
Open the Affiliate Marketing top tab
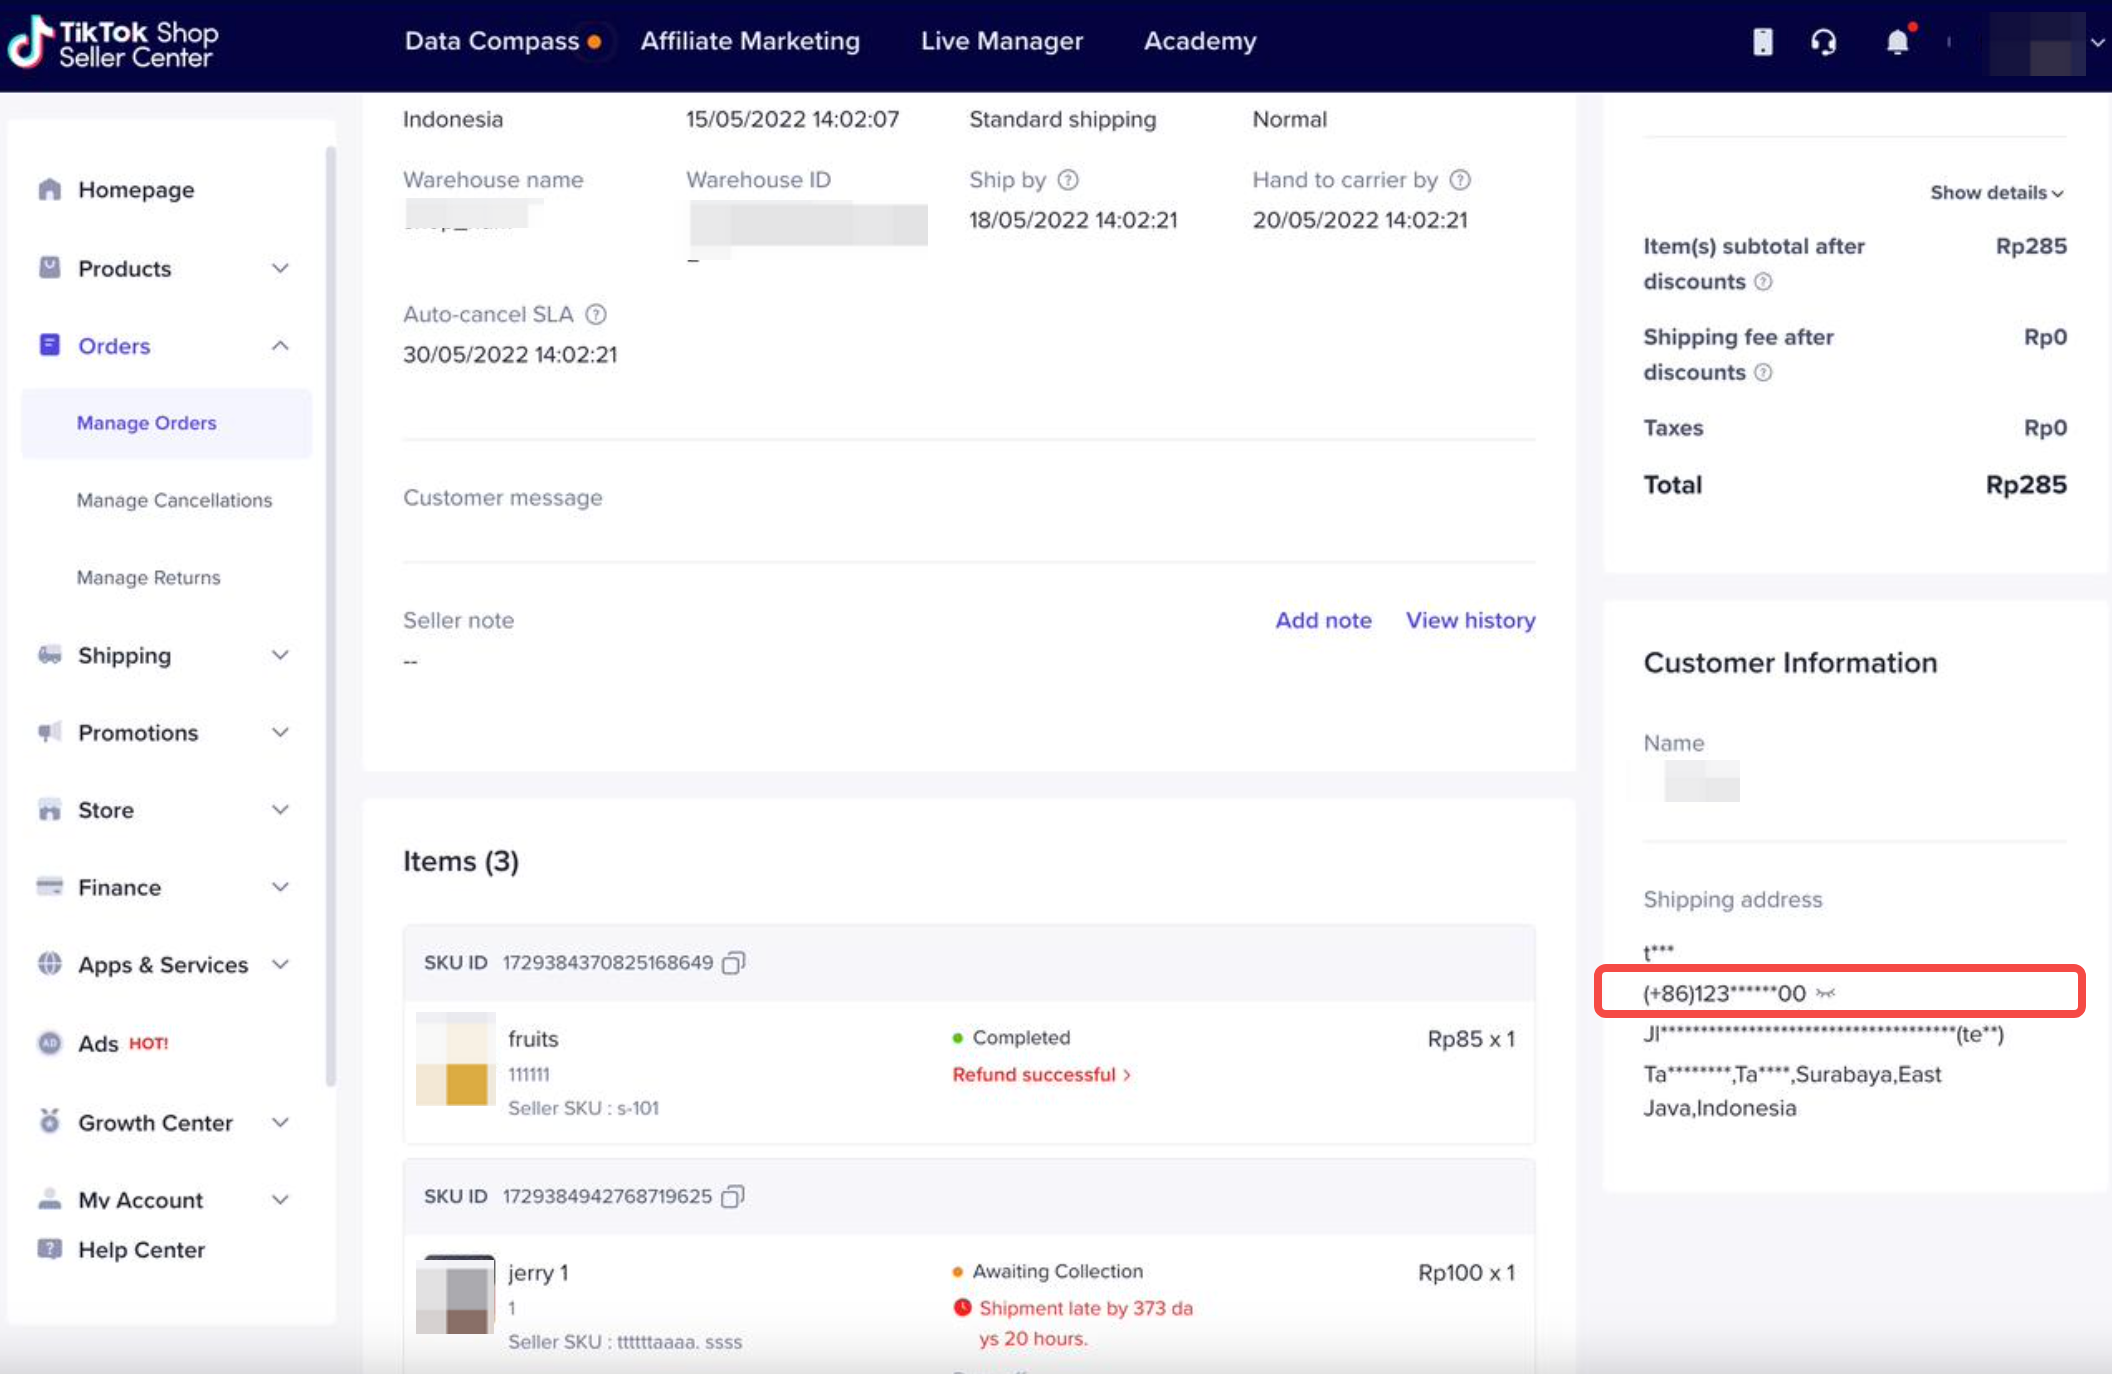750,41
